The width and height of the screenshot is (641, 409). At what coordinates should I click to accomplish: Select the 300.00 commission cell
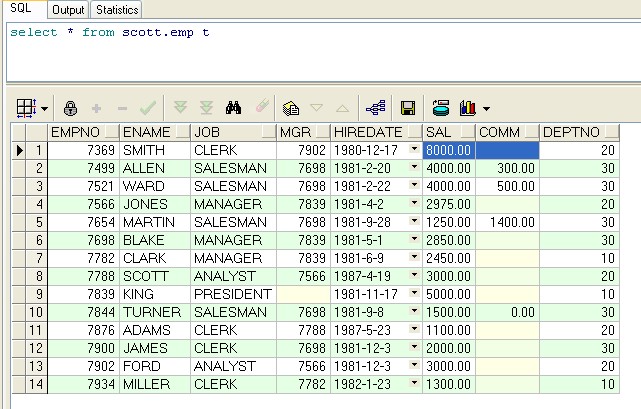(x=507, y=168)
